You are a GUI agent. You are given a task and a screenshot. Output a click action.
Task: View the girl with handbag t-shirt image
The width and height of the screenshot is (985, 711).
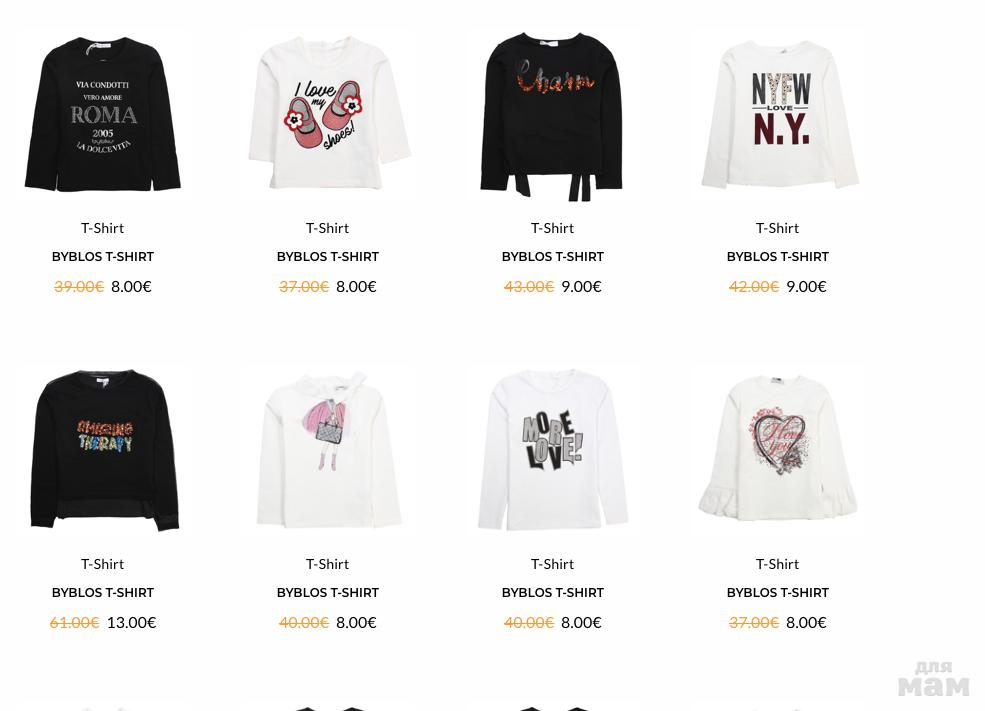[329, 449]
